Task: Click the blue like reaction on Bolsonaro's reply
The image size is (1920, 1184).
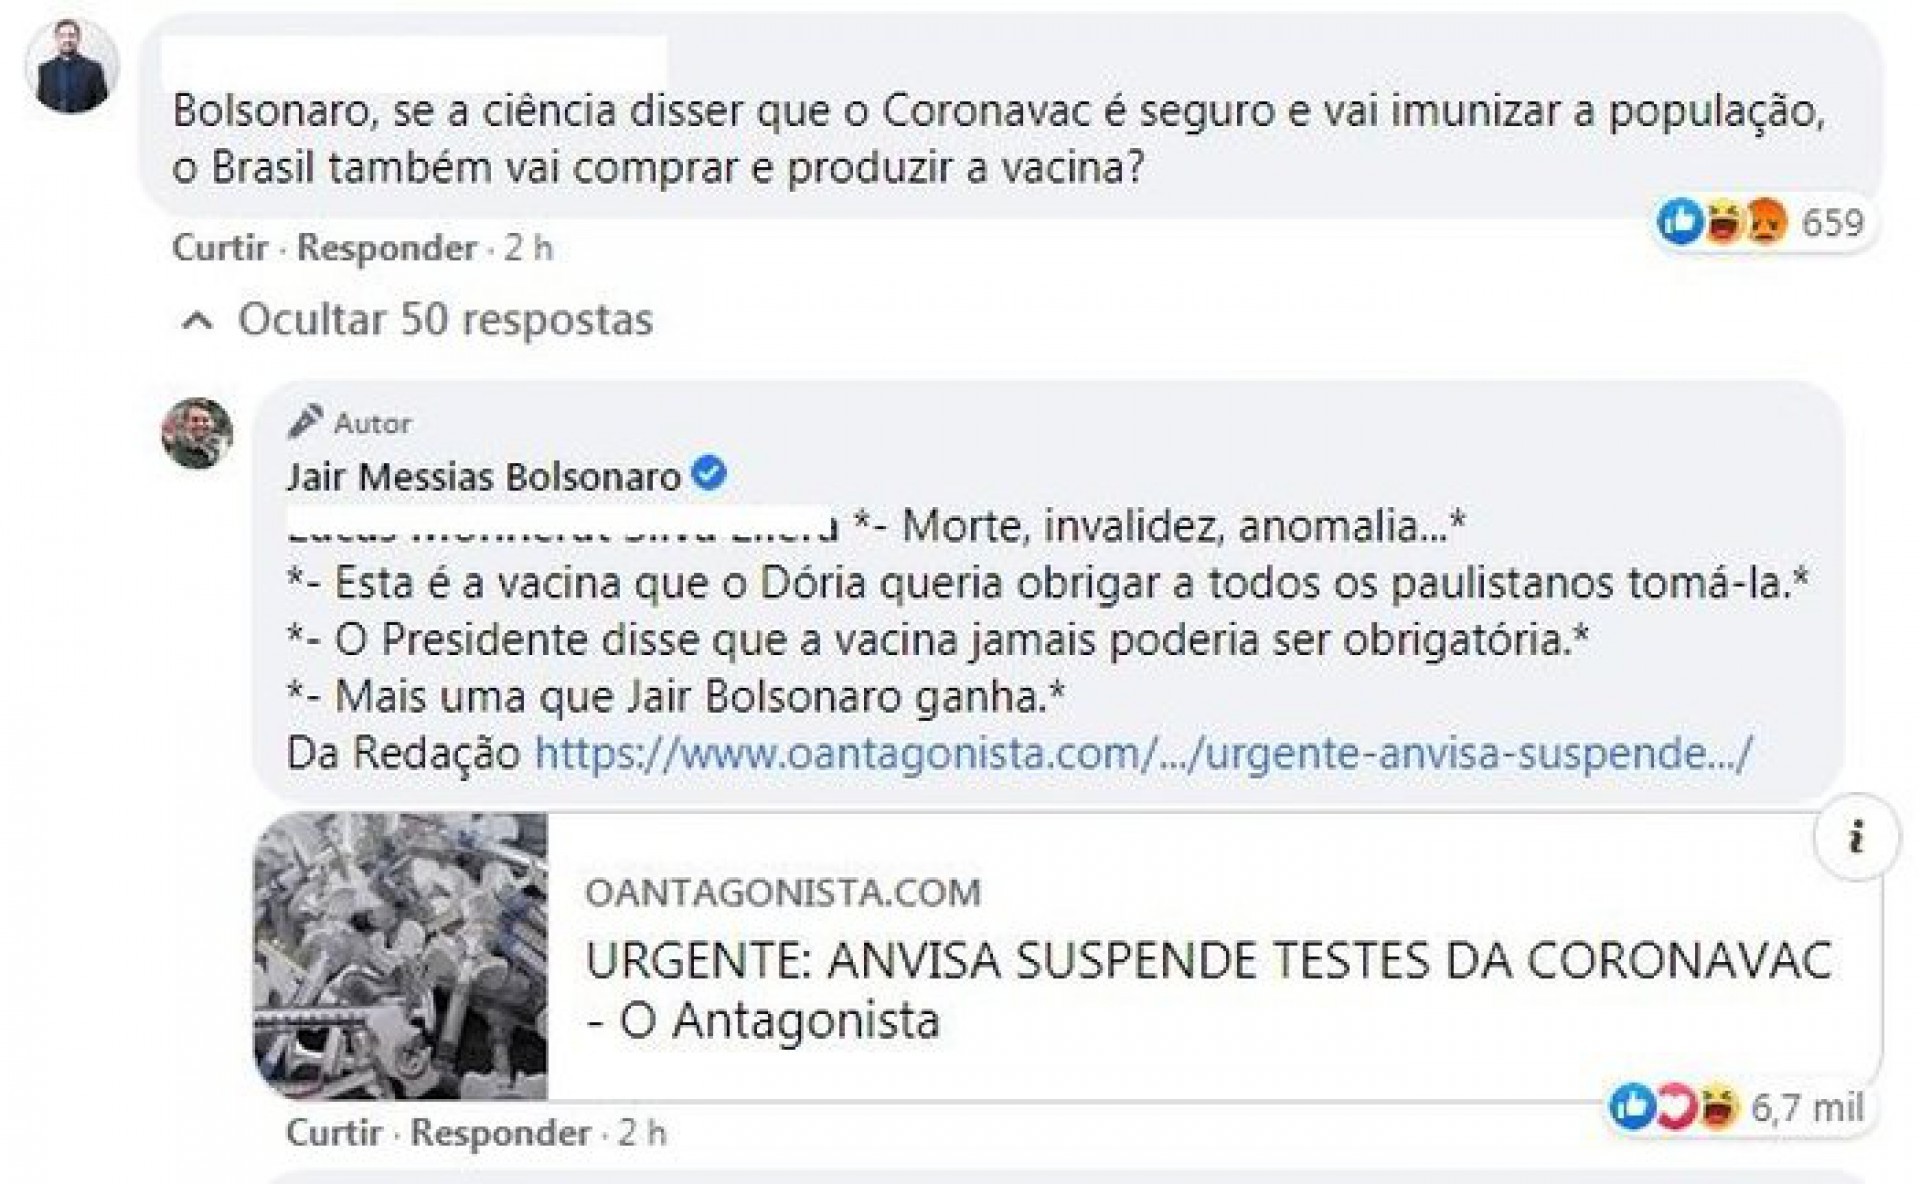Action: (x=1632, y=1107)
